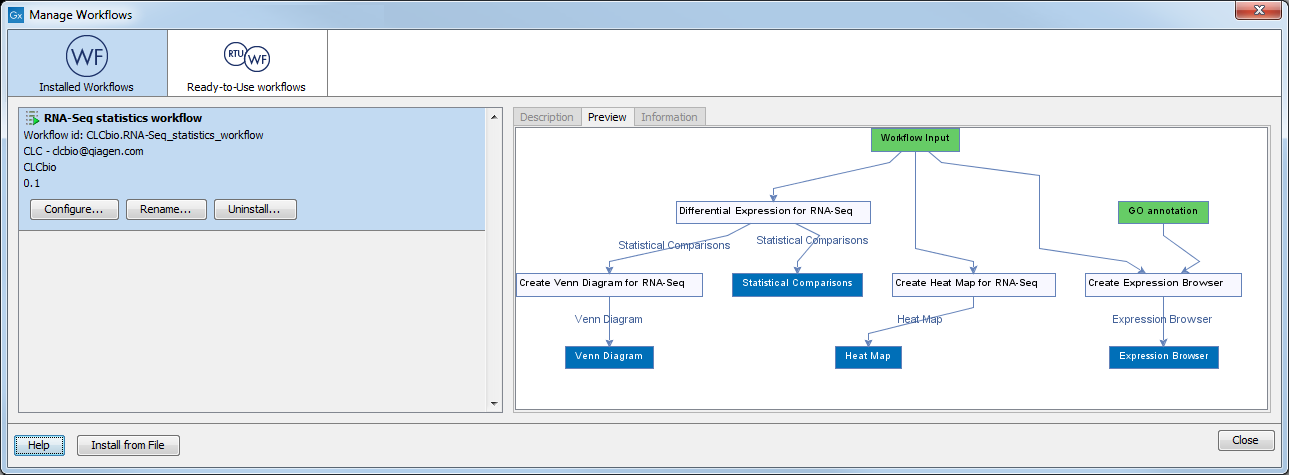Select the Statistical Comparisons output node
Image resolution: width=1289 pixels, height=475 pixels.
797,284
